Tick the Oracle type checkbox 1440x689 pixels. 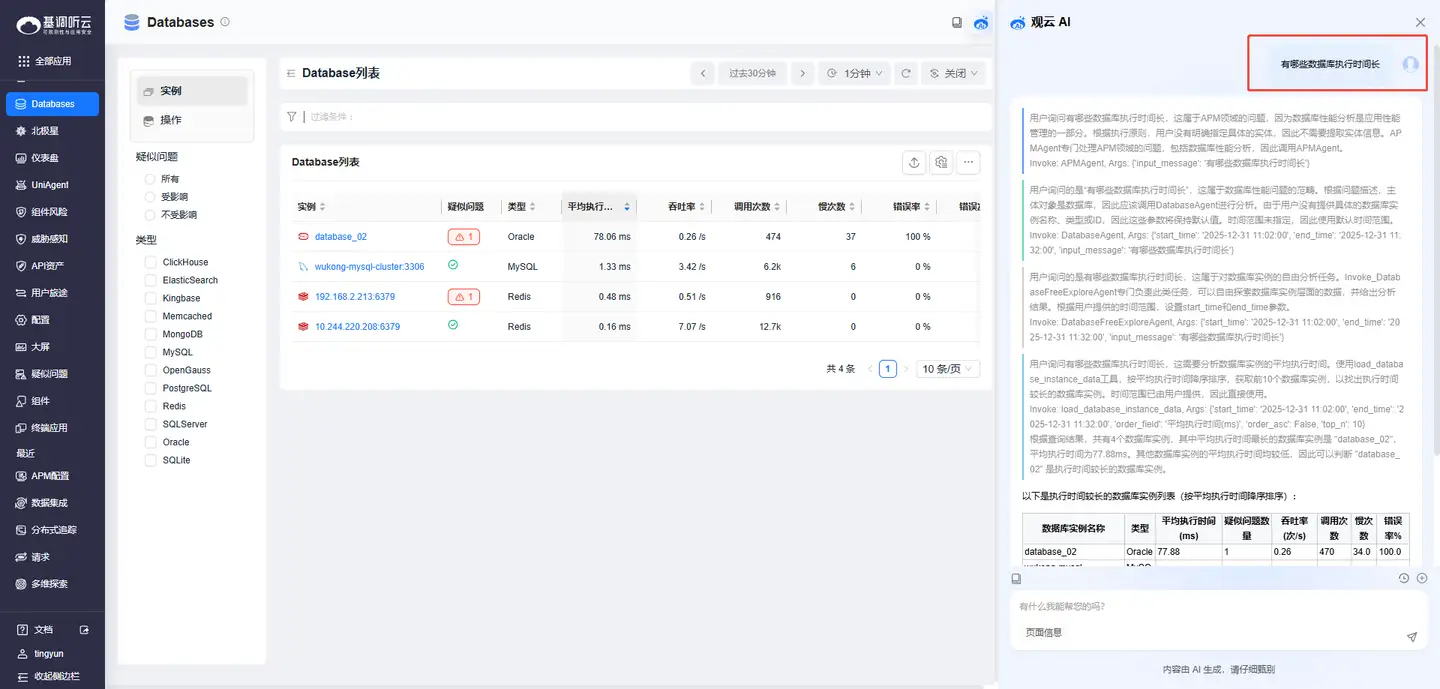click(x=152, y=442)
